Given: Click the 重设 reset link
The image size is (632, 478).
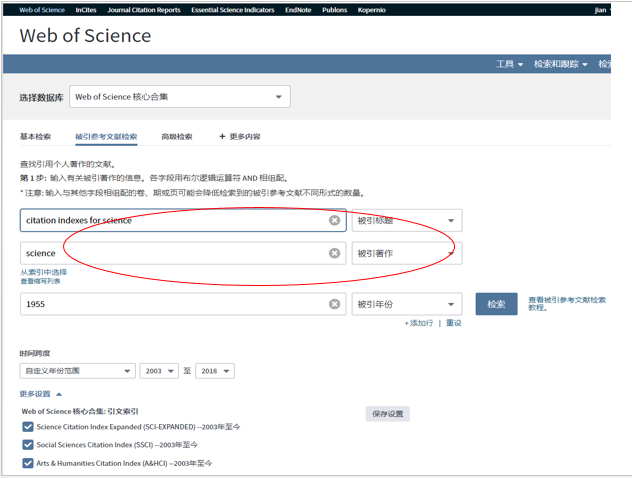Looking at the screenshot, I should [453, 323].
